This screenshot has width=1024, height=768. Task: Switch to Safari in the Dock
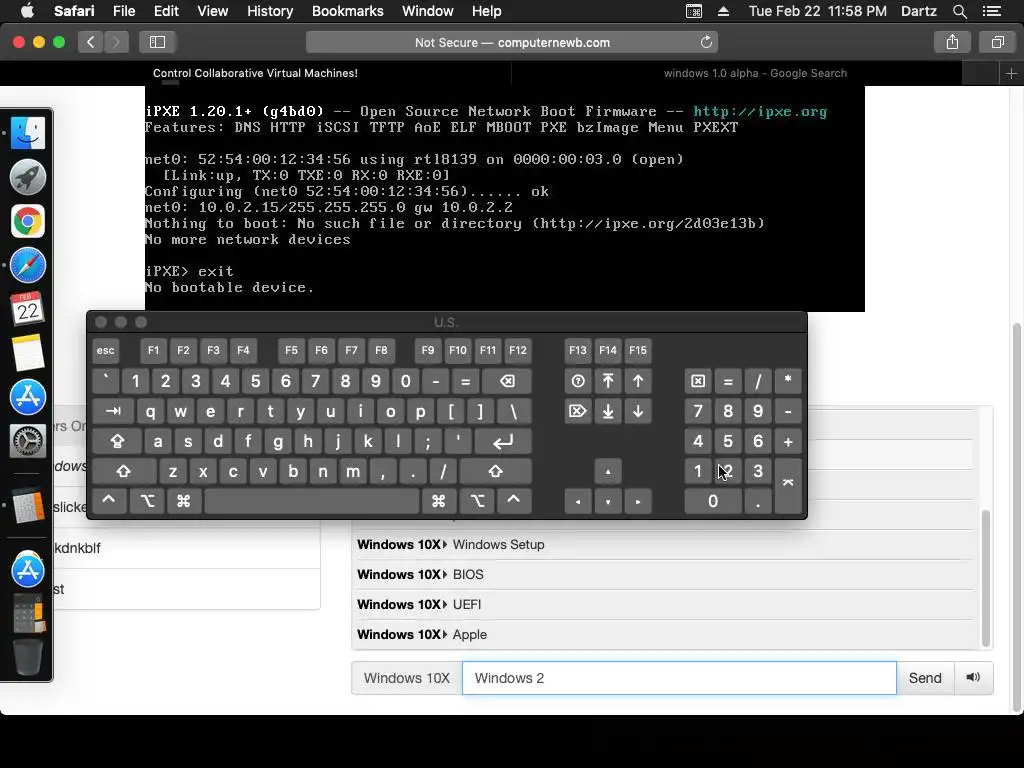click(x=27, y=265)
